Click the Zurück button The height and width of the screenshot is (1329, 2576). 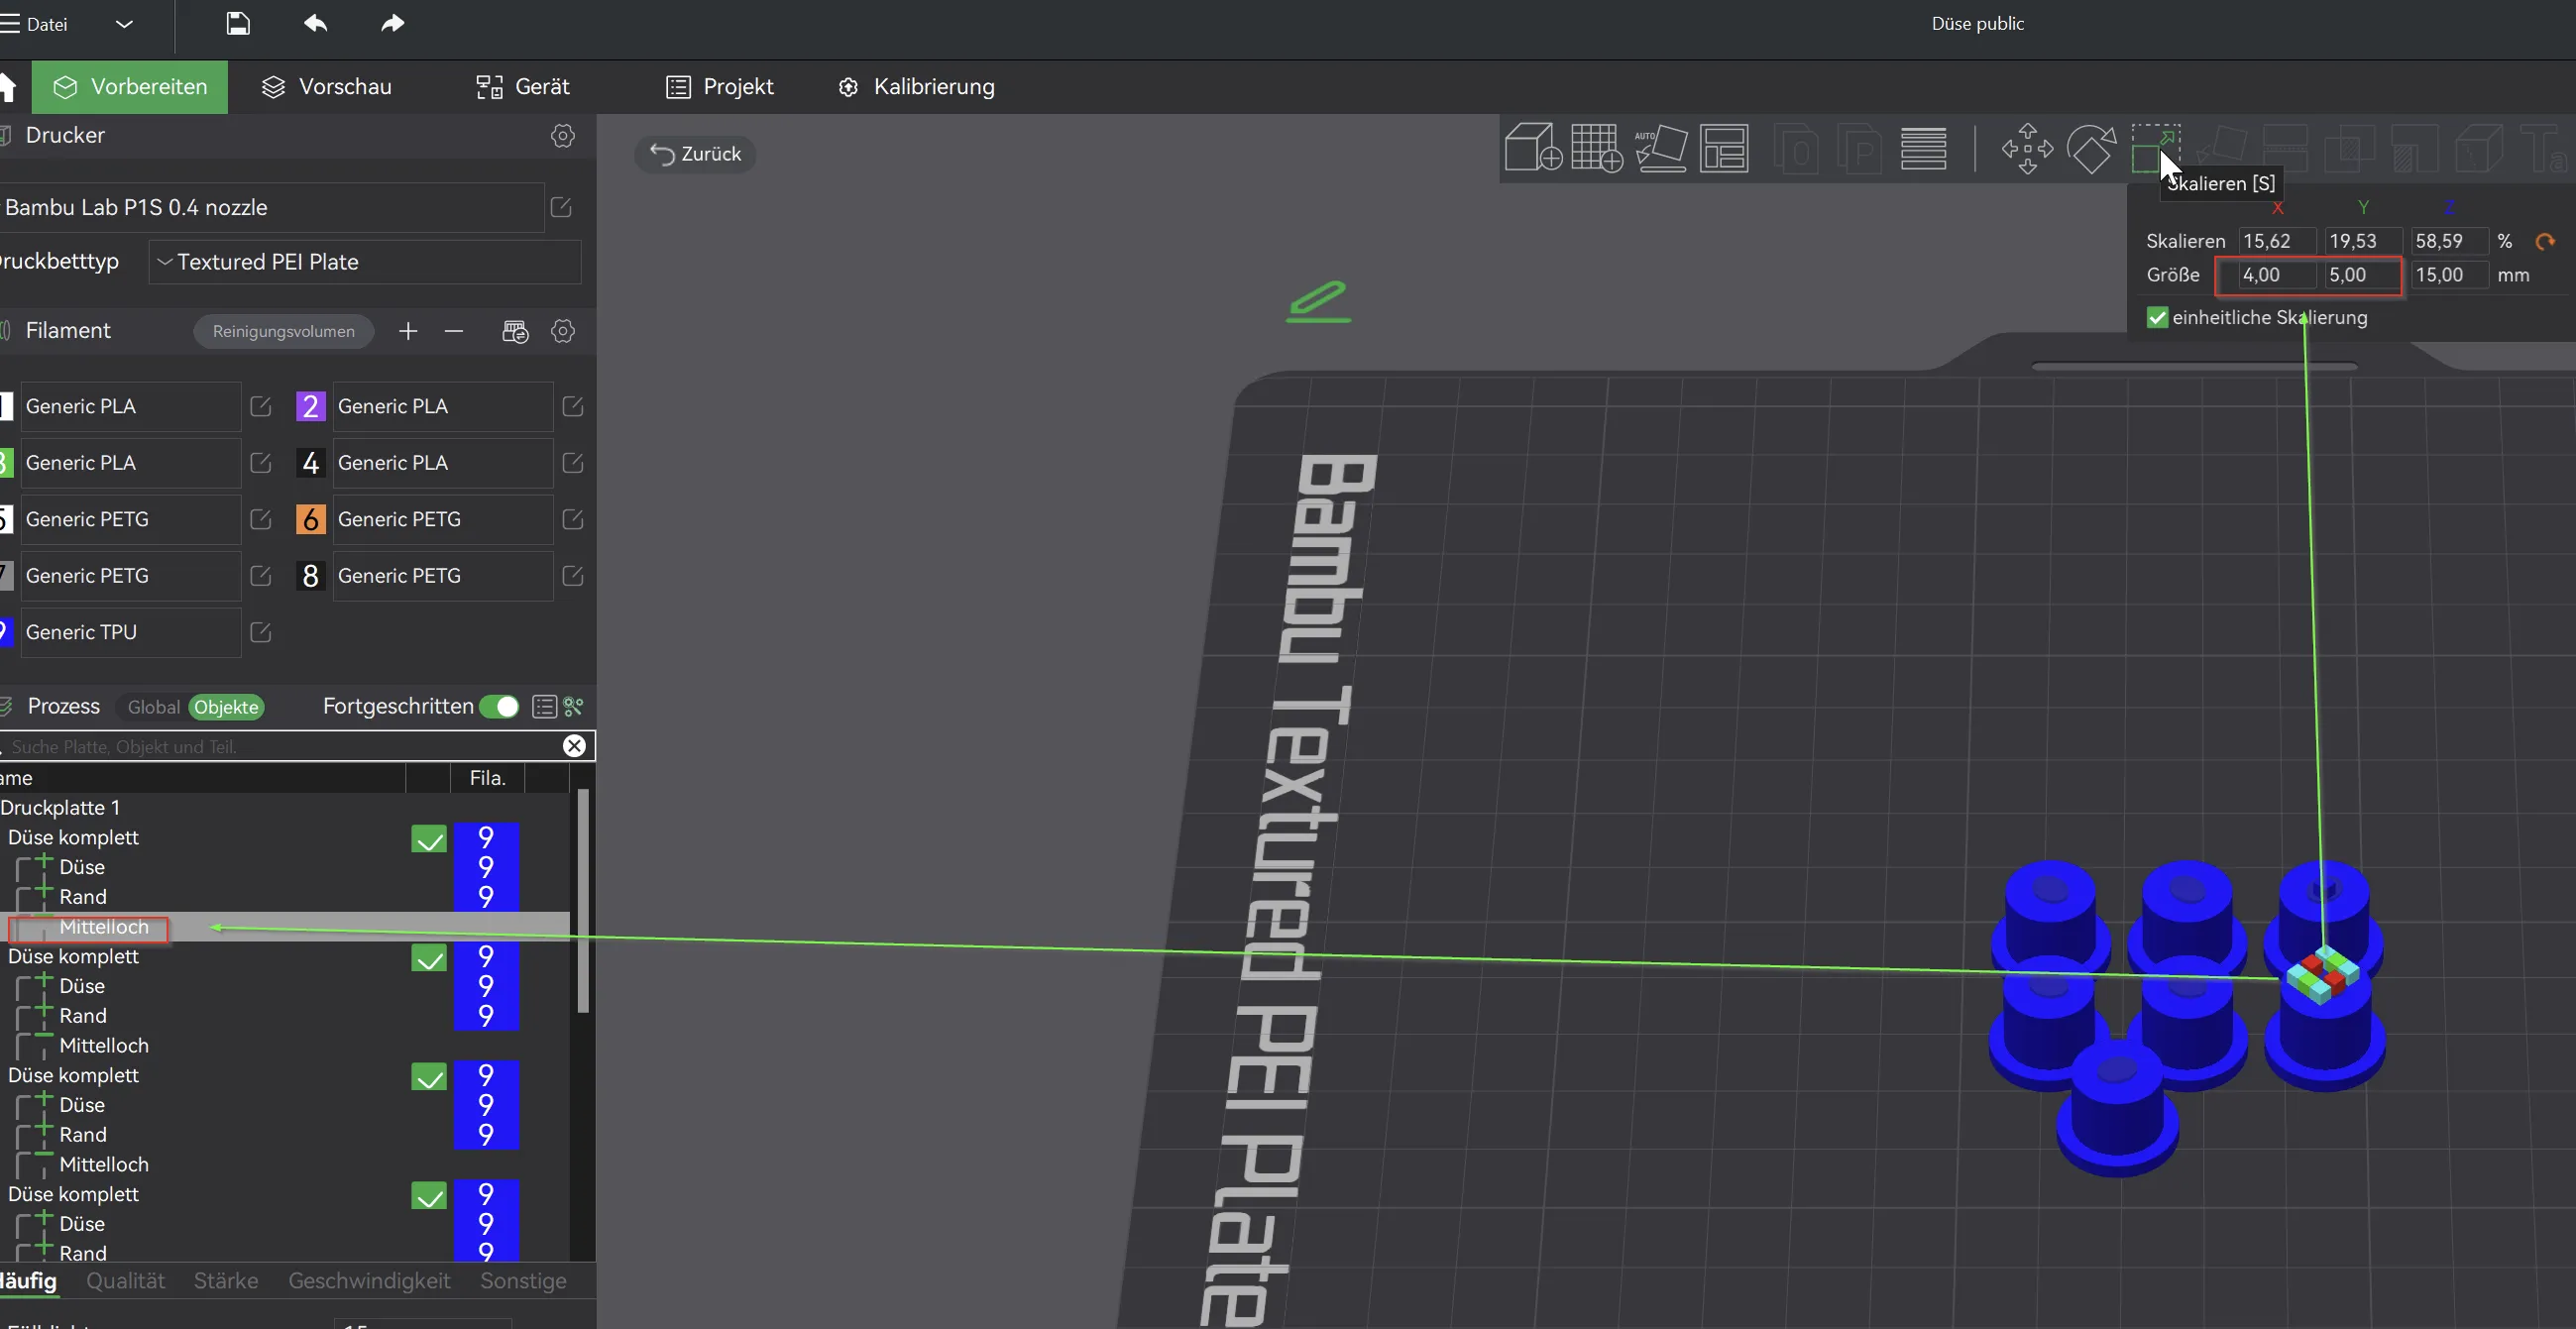[695, 154]
